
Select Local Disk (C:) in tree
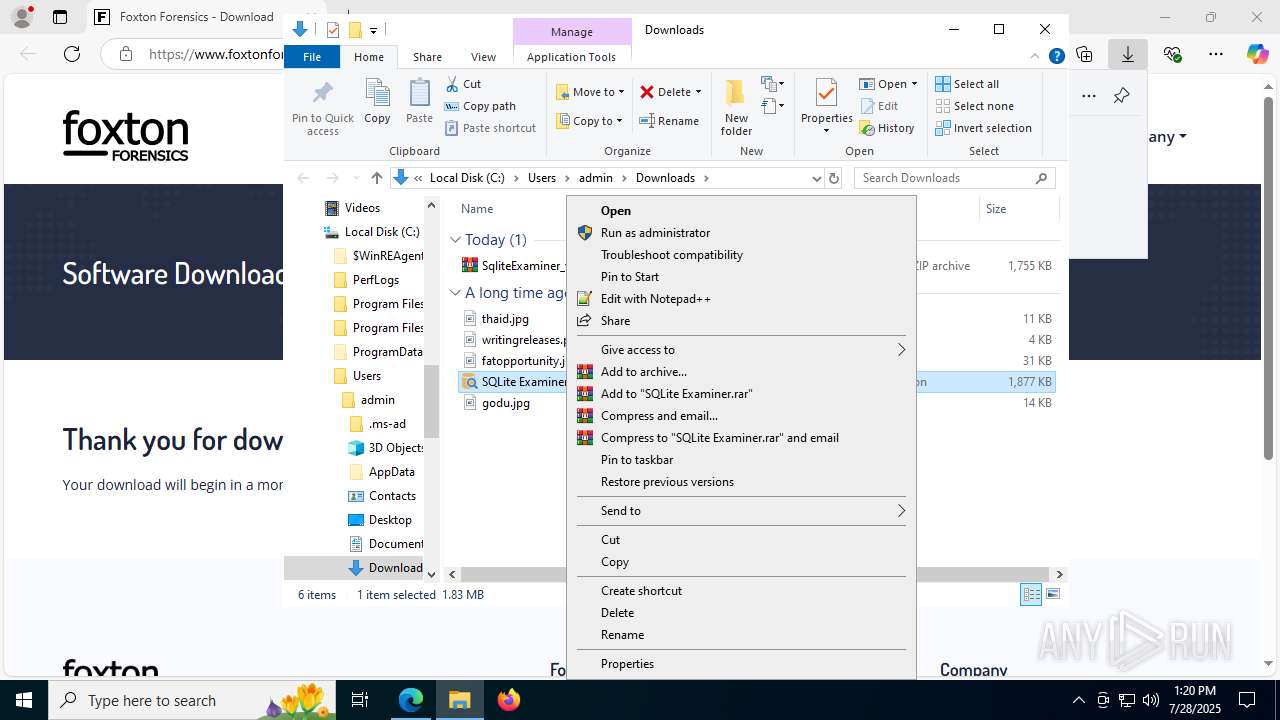[x=381, y=232]
